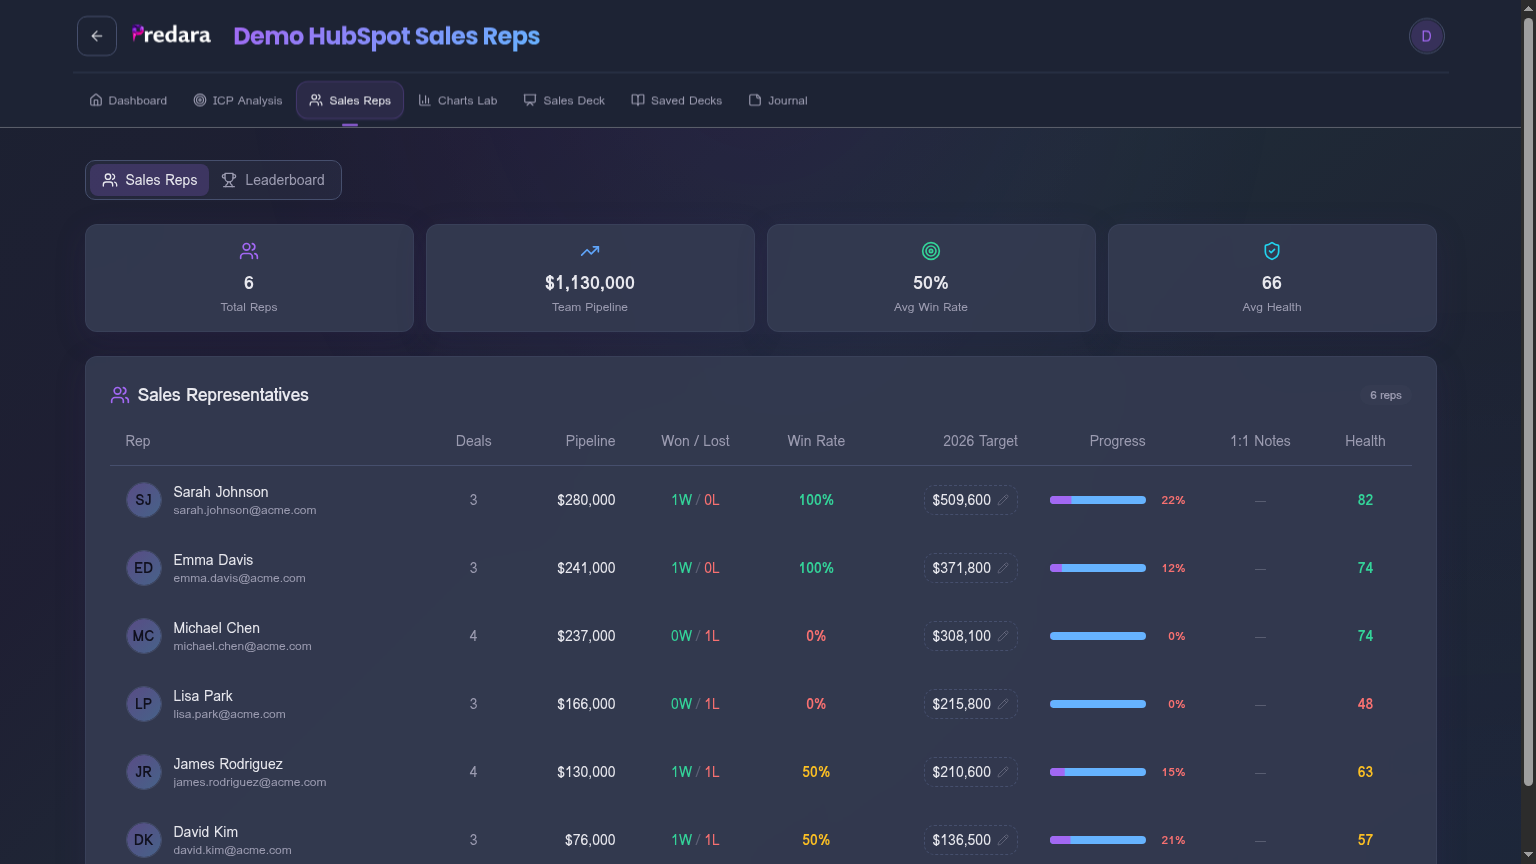Click the $215,800 target for Lisa Park
1536x864 pixels.
point(961,704)
